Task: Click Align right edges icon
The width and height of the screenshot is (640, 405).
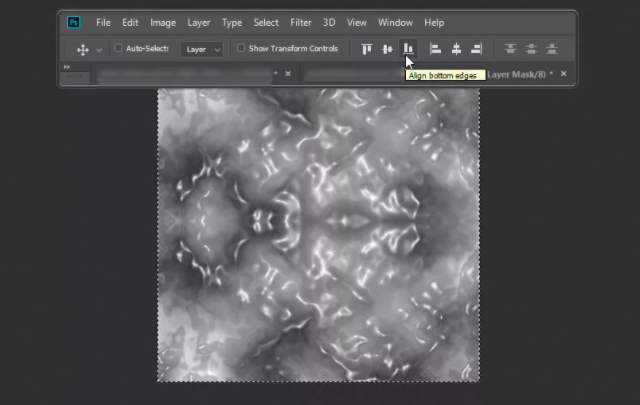Action: coord(477,49)
